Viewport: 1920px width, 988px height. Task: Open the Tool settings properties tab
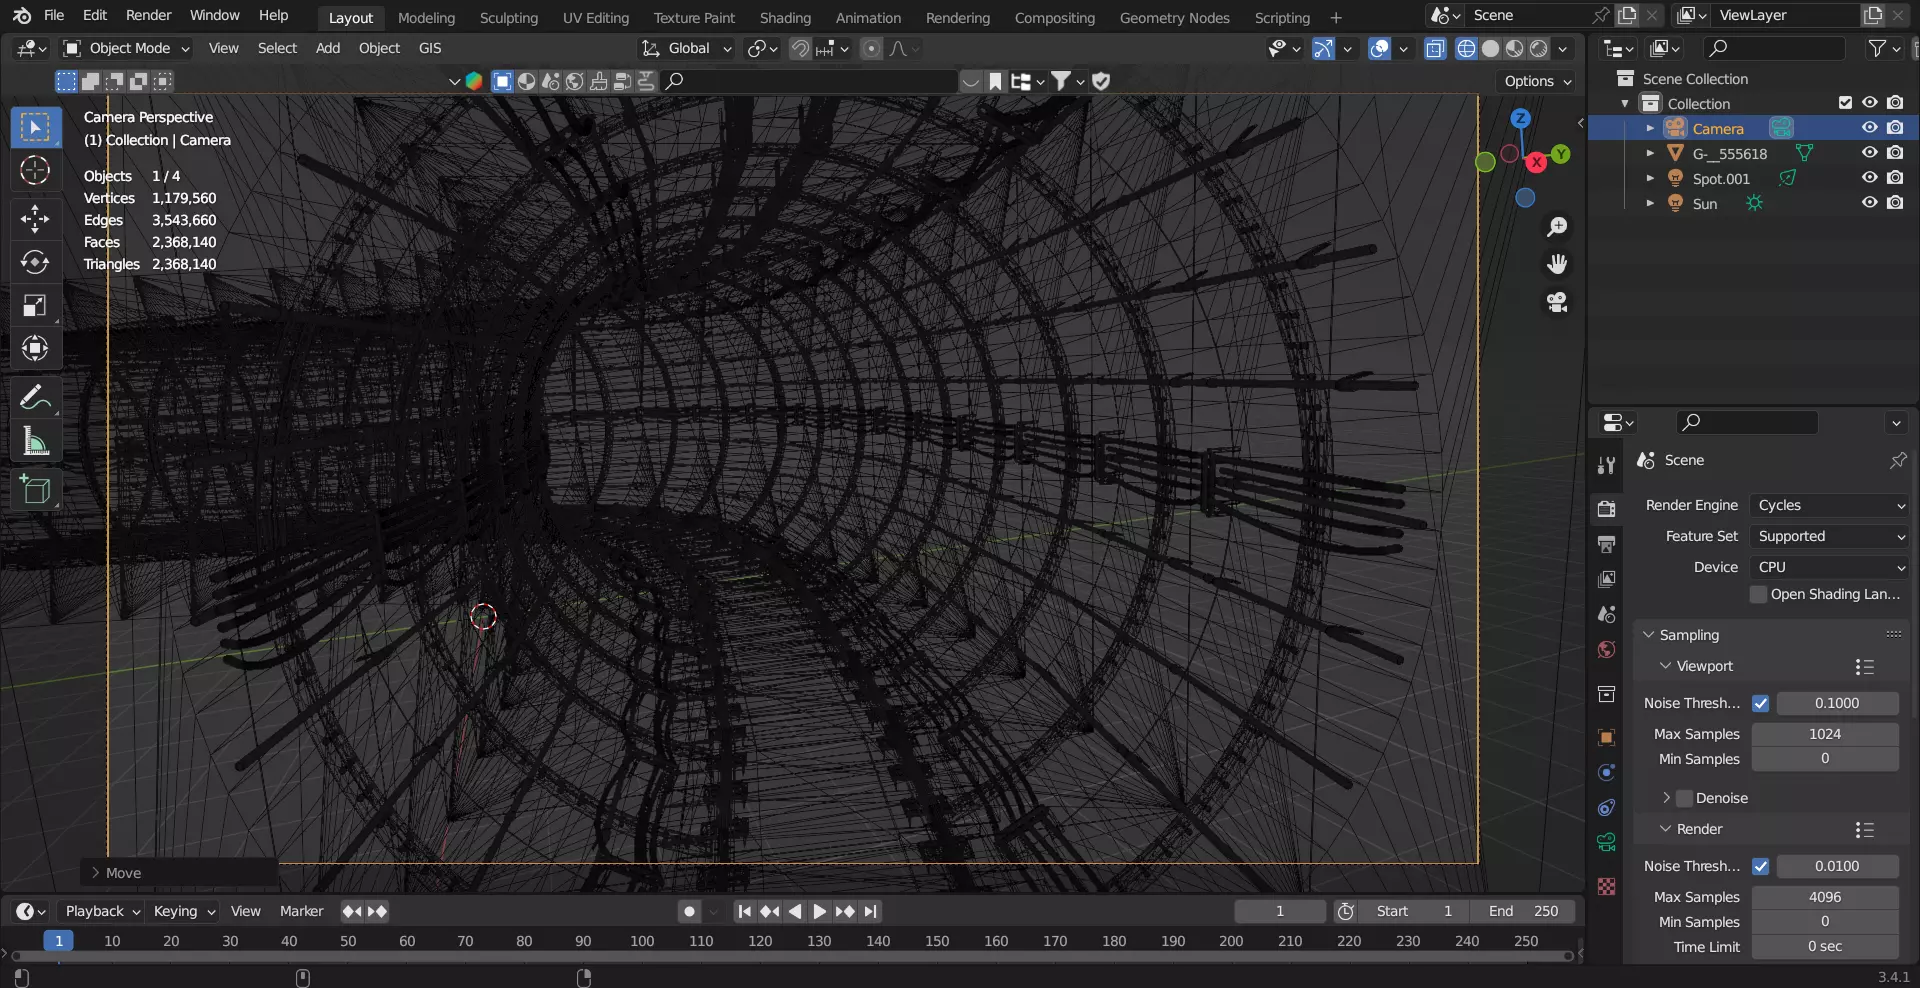pyautogui.click(x=1607, y=465)
